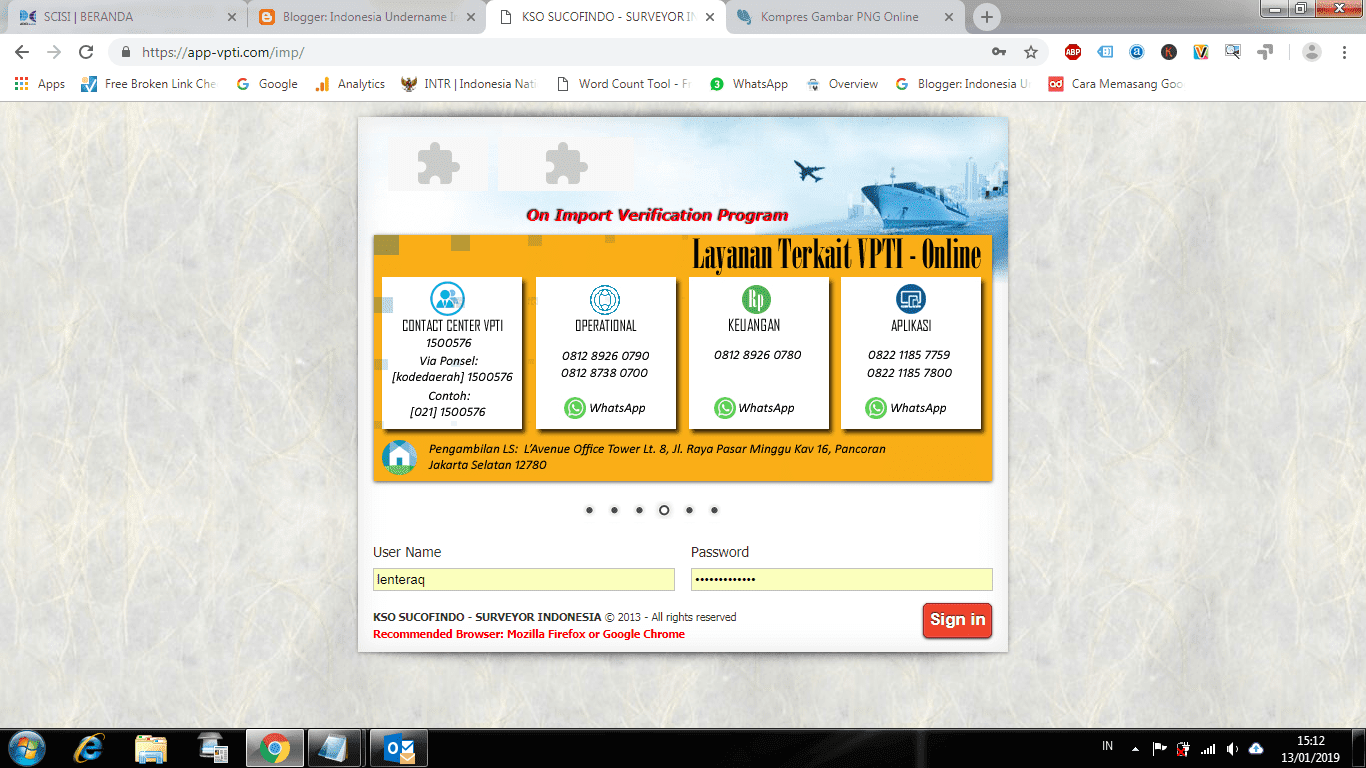The width and height of the screenshot is (1366, 768).
Task: Click the Operational gear icon
Action: (605, 300)
